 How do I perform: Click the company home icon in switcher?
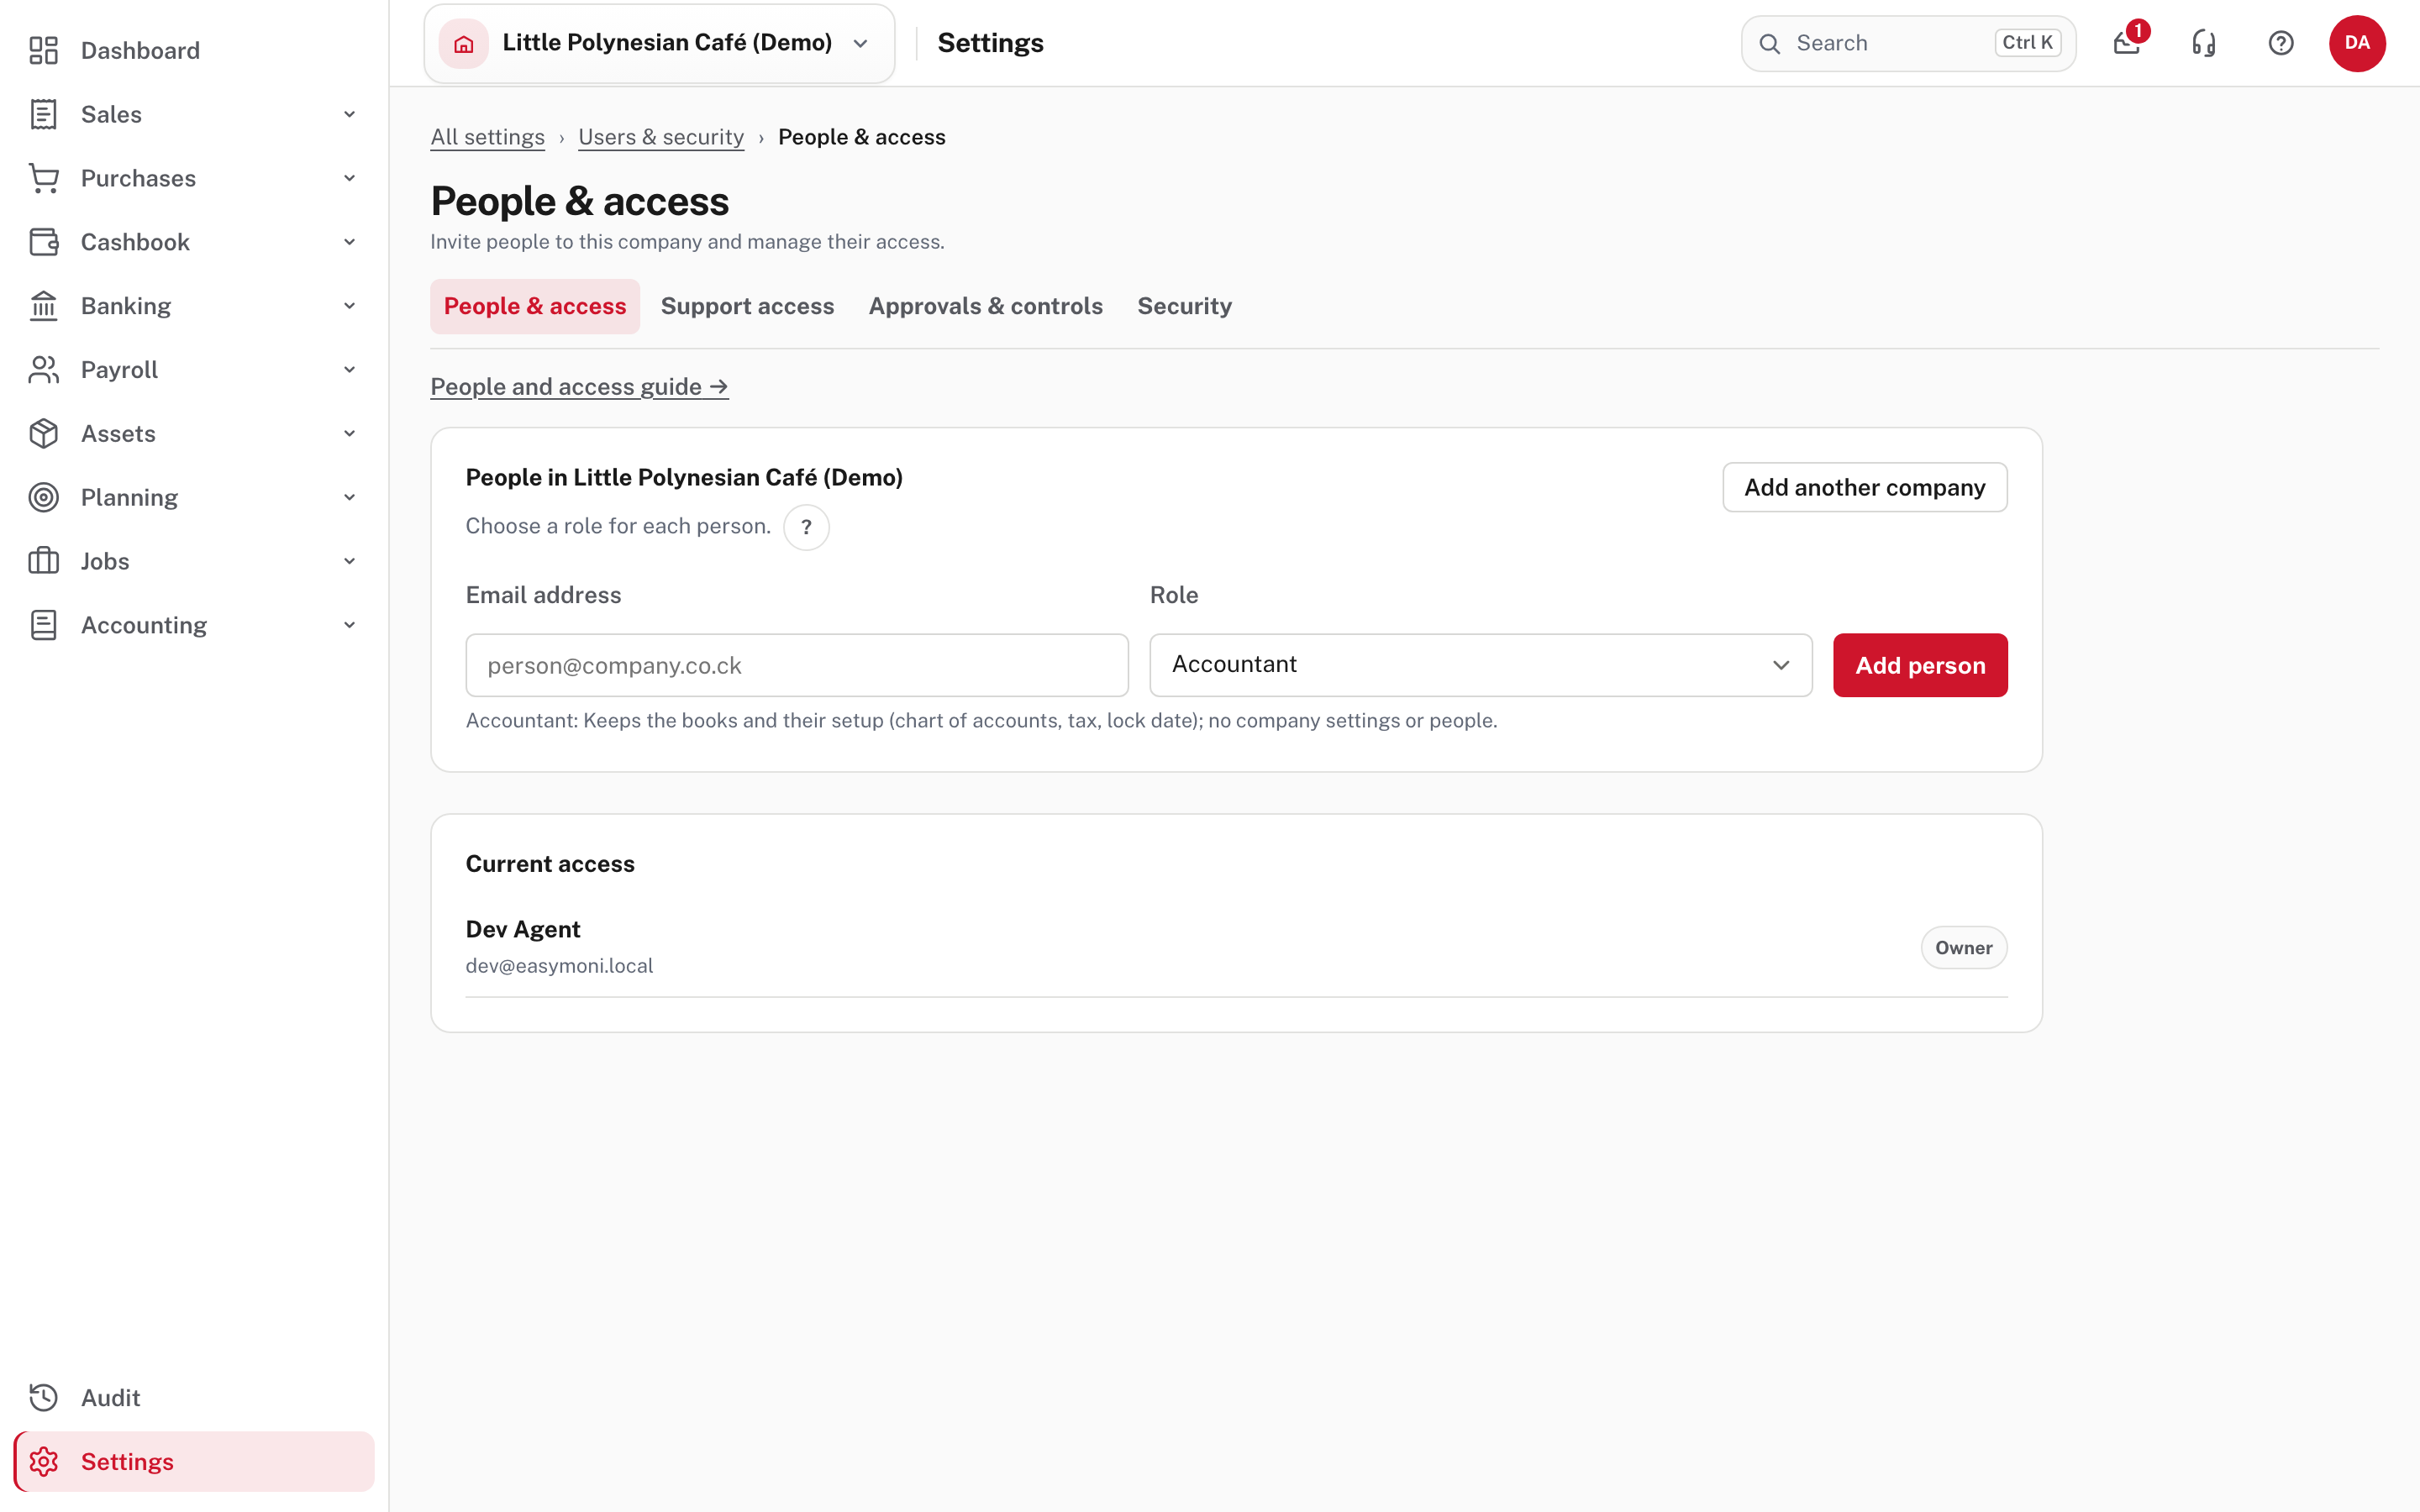coord(463,43)
